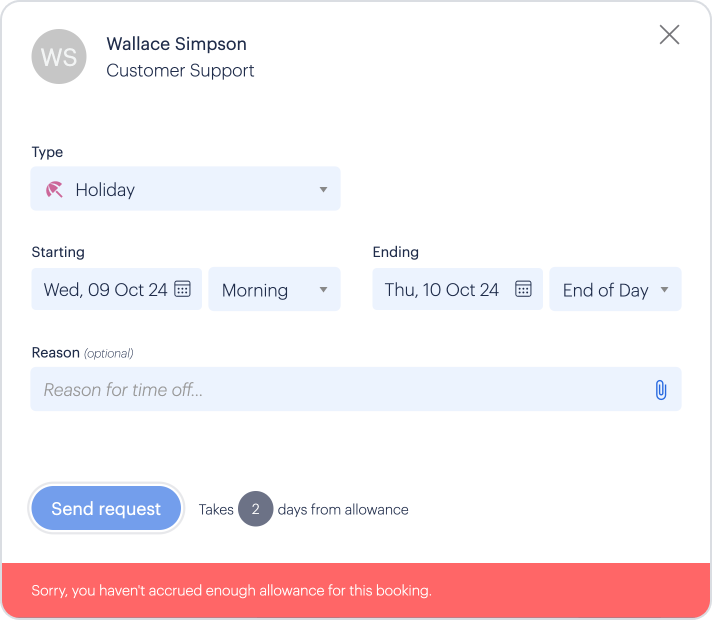Click the Customer Support department text

click(180, 71)
